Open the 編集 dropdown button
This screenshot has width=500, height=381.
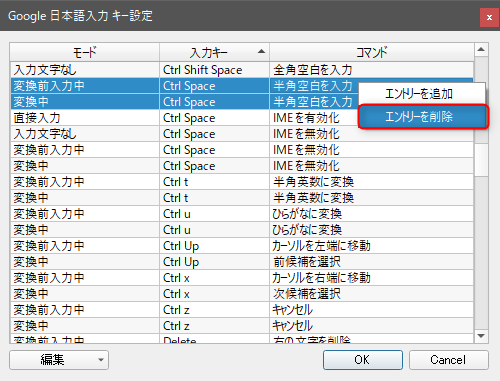tap(59, 360)
